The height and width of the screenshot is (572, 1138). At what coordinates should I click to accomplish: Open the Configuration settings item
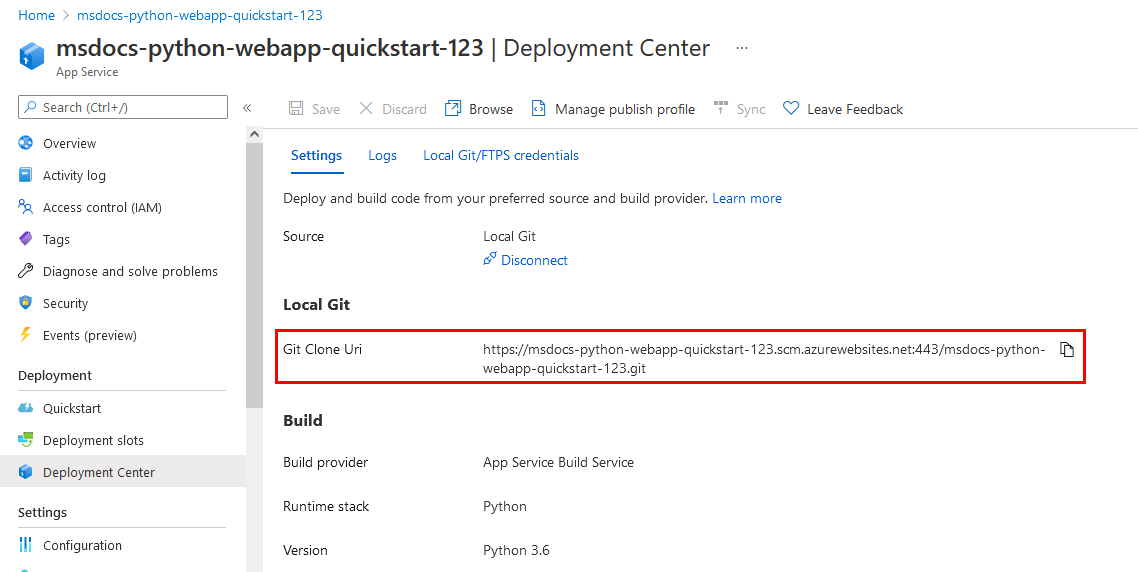click(82, 546)
